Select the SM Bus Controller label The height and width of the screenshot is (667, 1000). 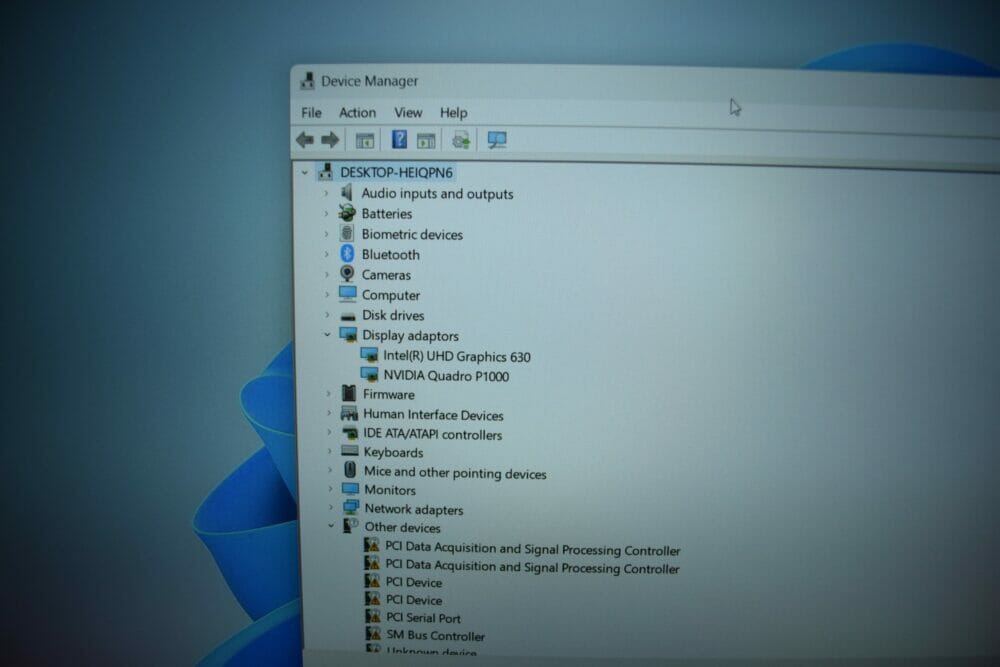[436, 636]
